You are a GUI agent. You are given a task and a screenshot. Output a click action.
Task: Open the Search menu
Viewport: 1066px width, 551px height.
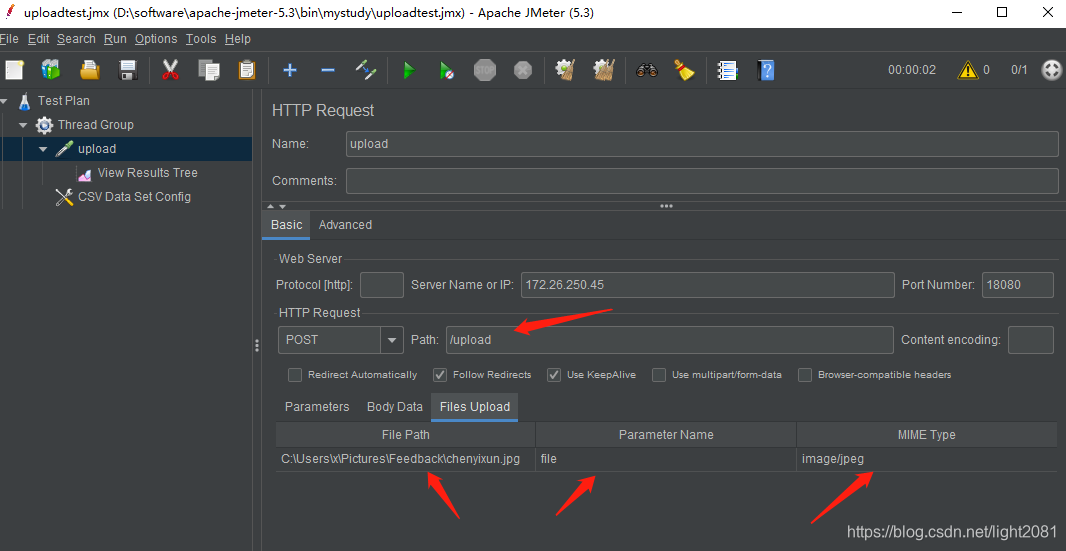click(x=76, y=39)
